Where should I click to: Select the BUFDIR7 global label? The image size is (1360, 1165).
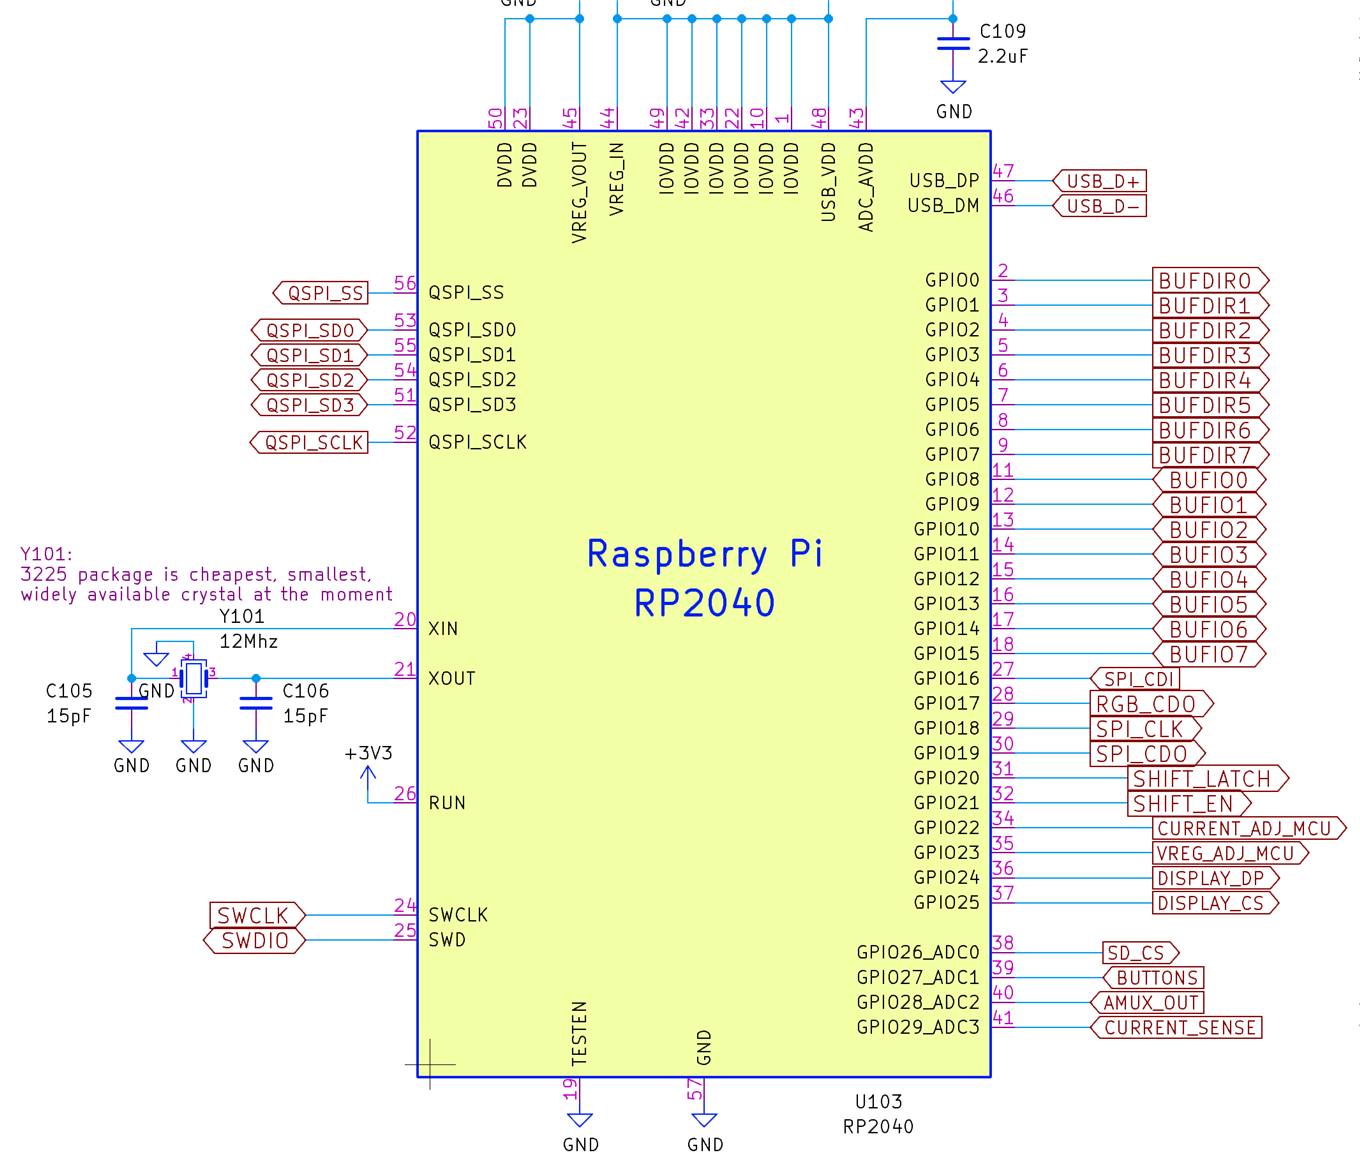point(1211,455)
